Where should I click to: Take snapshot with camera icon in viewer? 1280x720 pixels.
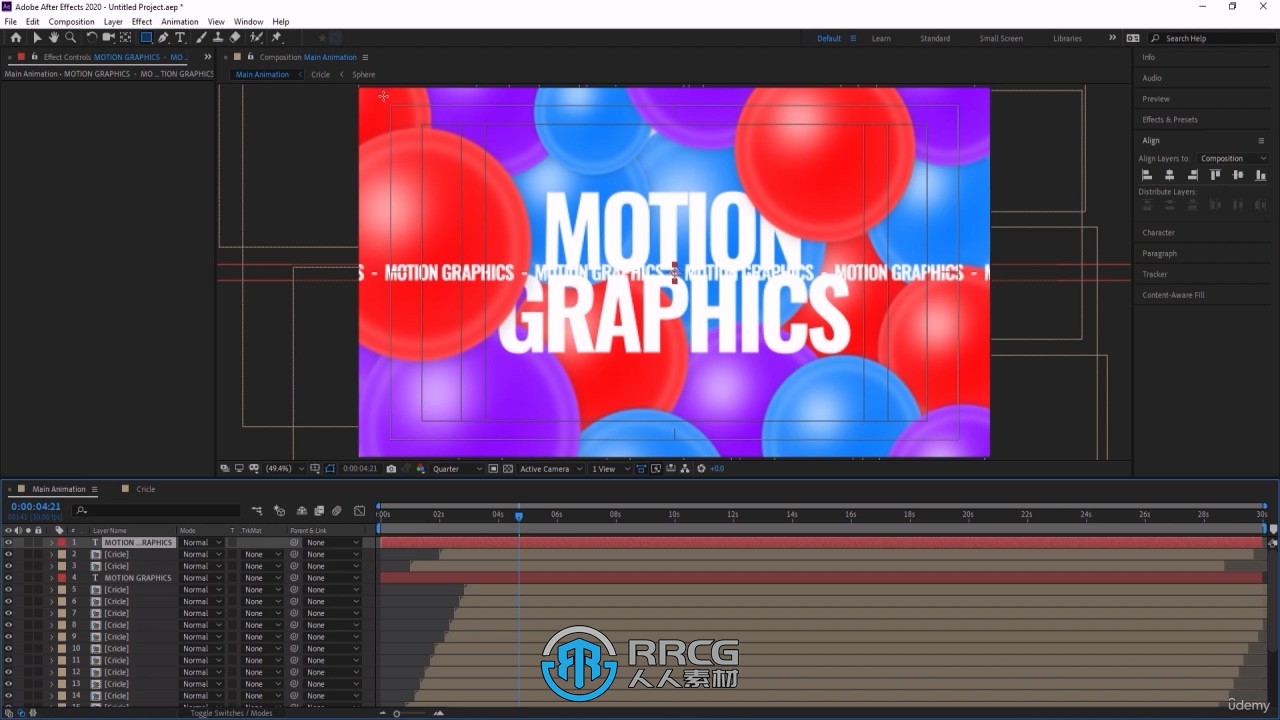(391, 468)
